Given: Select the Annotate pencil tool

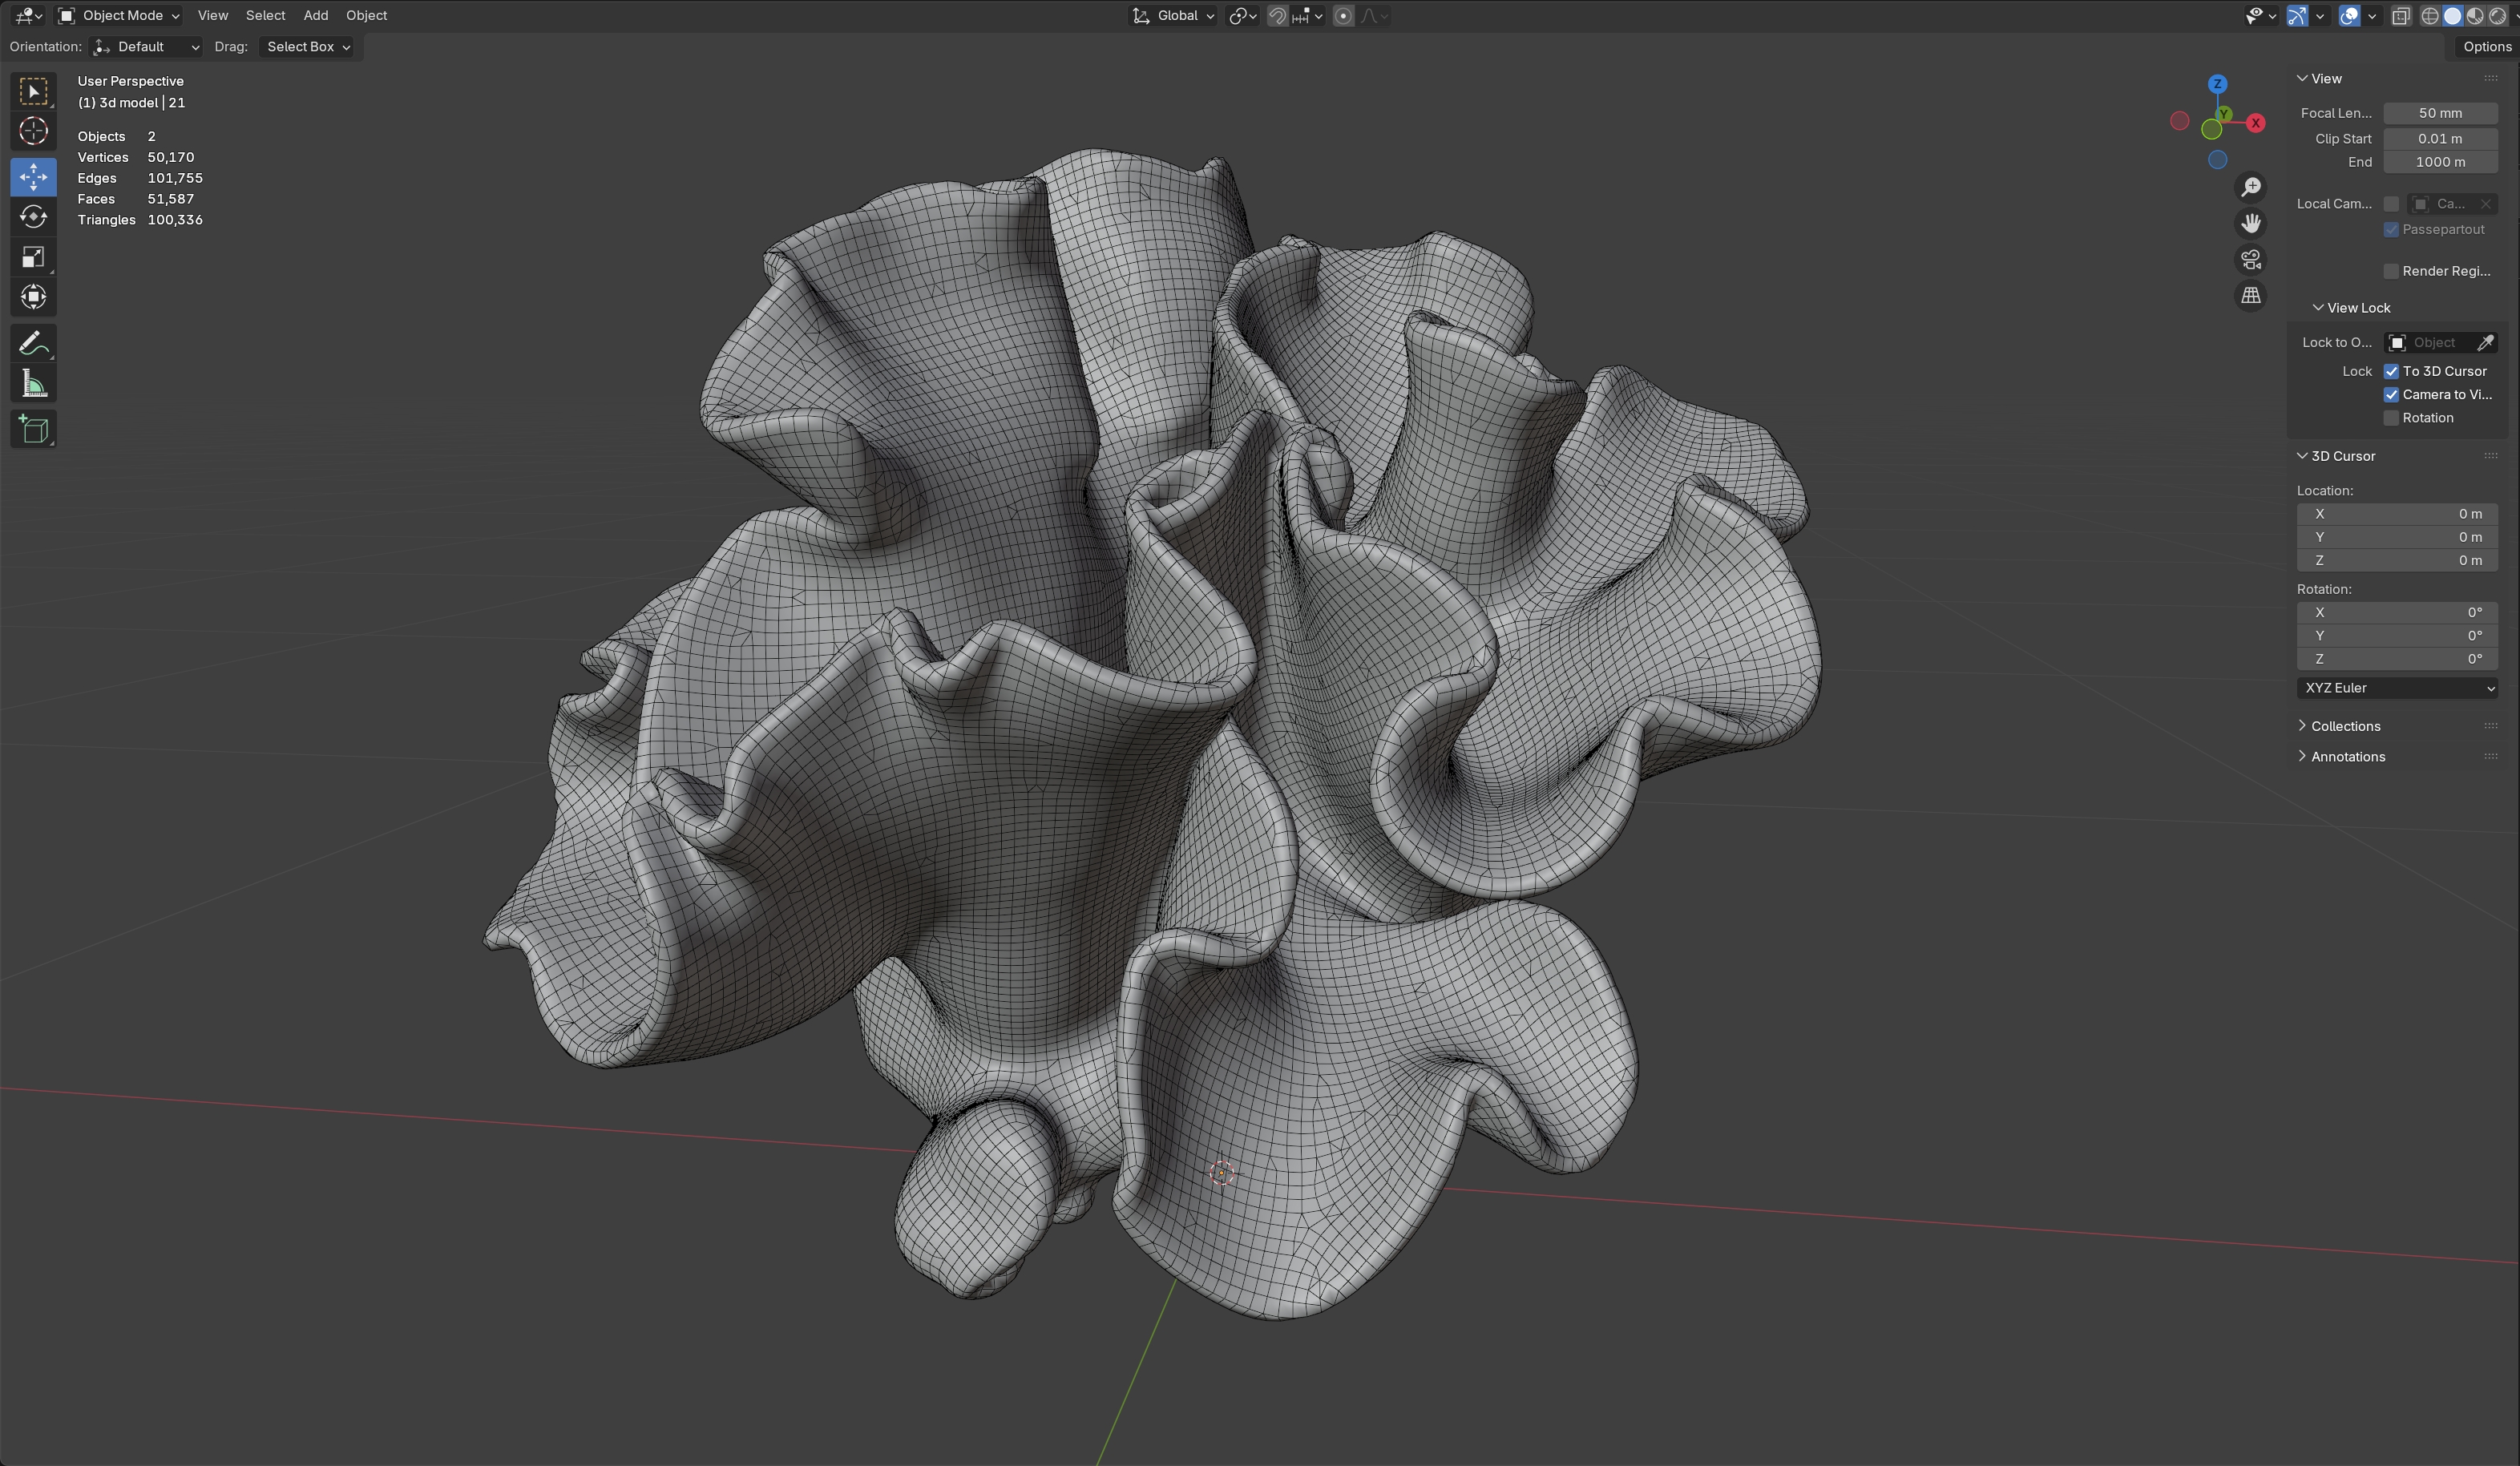Looking at the screenshot, I should (x=33, y=344).
